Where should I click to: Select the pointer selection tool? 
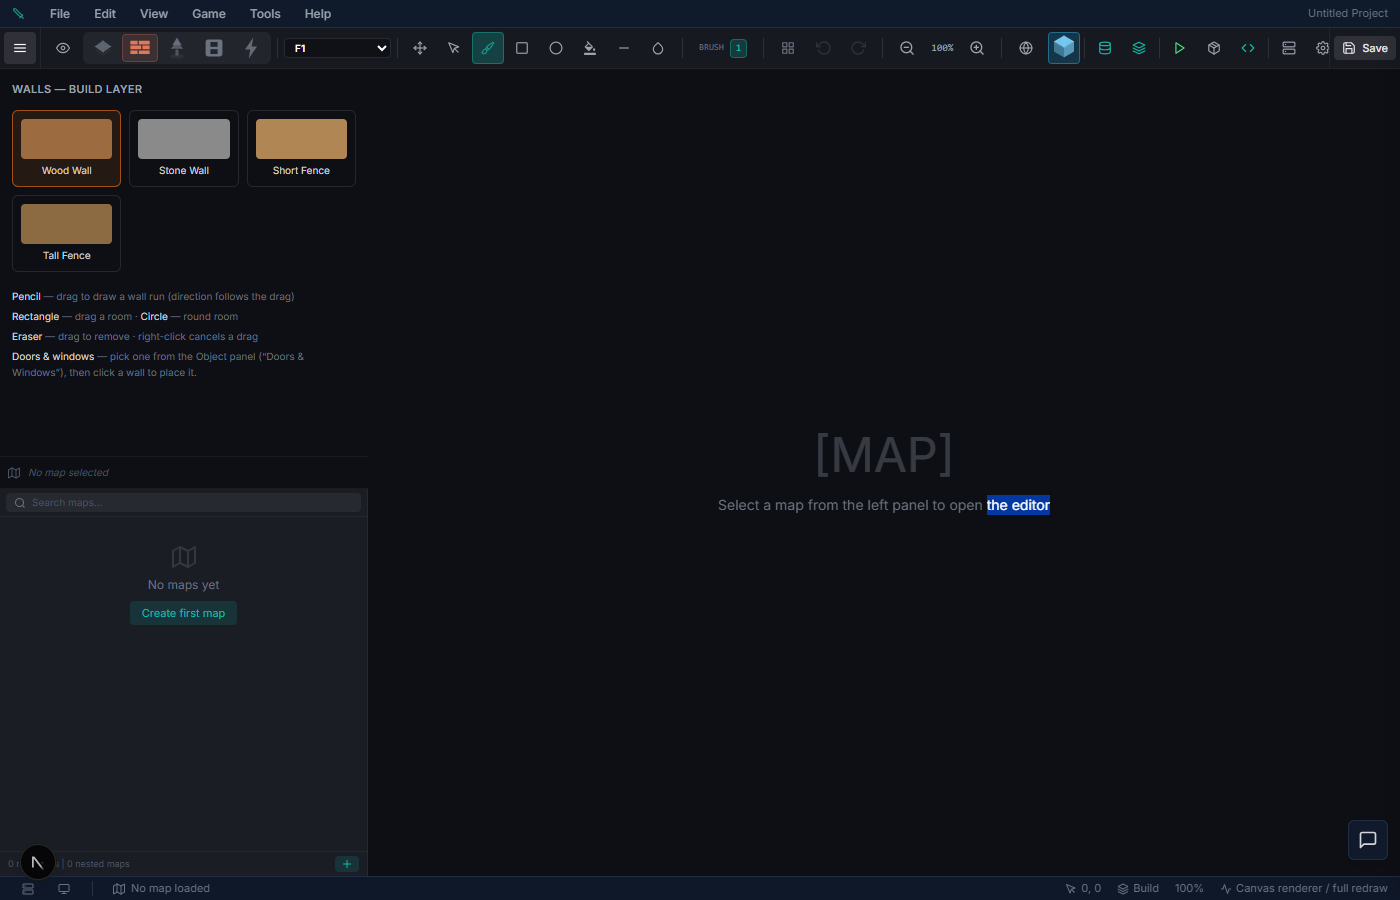454,48
